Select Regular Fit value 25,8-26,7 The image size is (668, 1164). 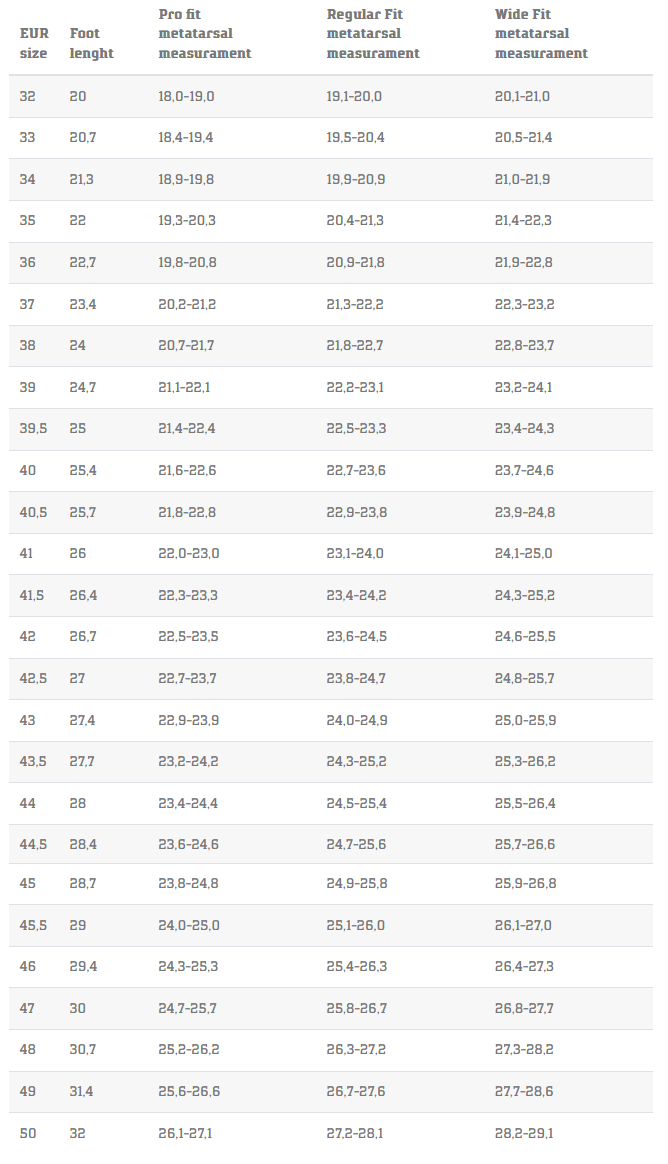(356, 1009)
